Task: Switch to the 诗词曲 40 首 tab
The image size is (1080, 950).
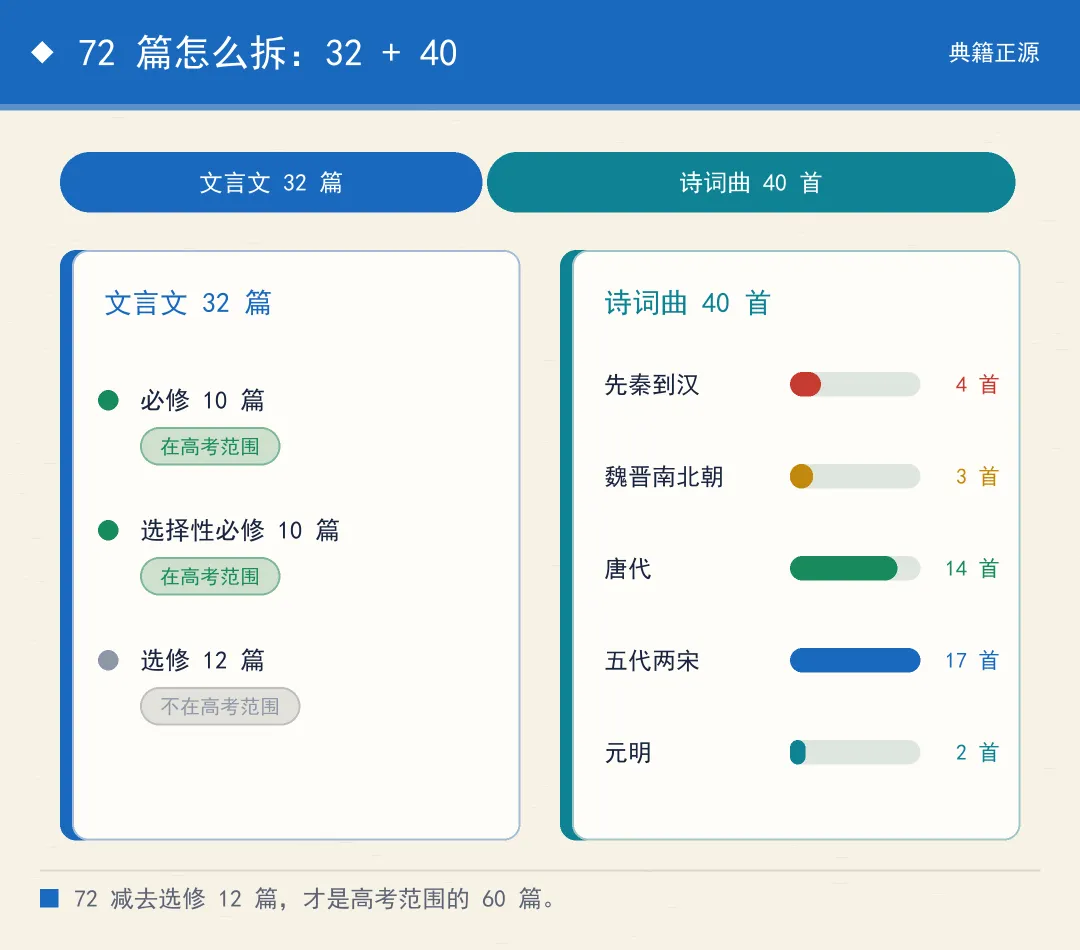Action: [751, 183]
